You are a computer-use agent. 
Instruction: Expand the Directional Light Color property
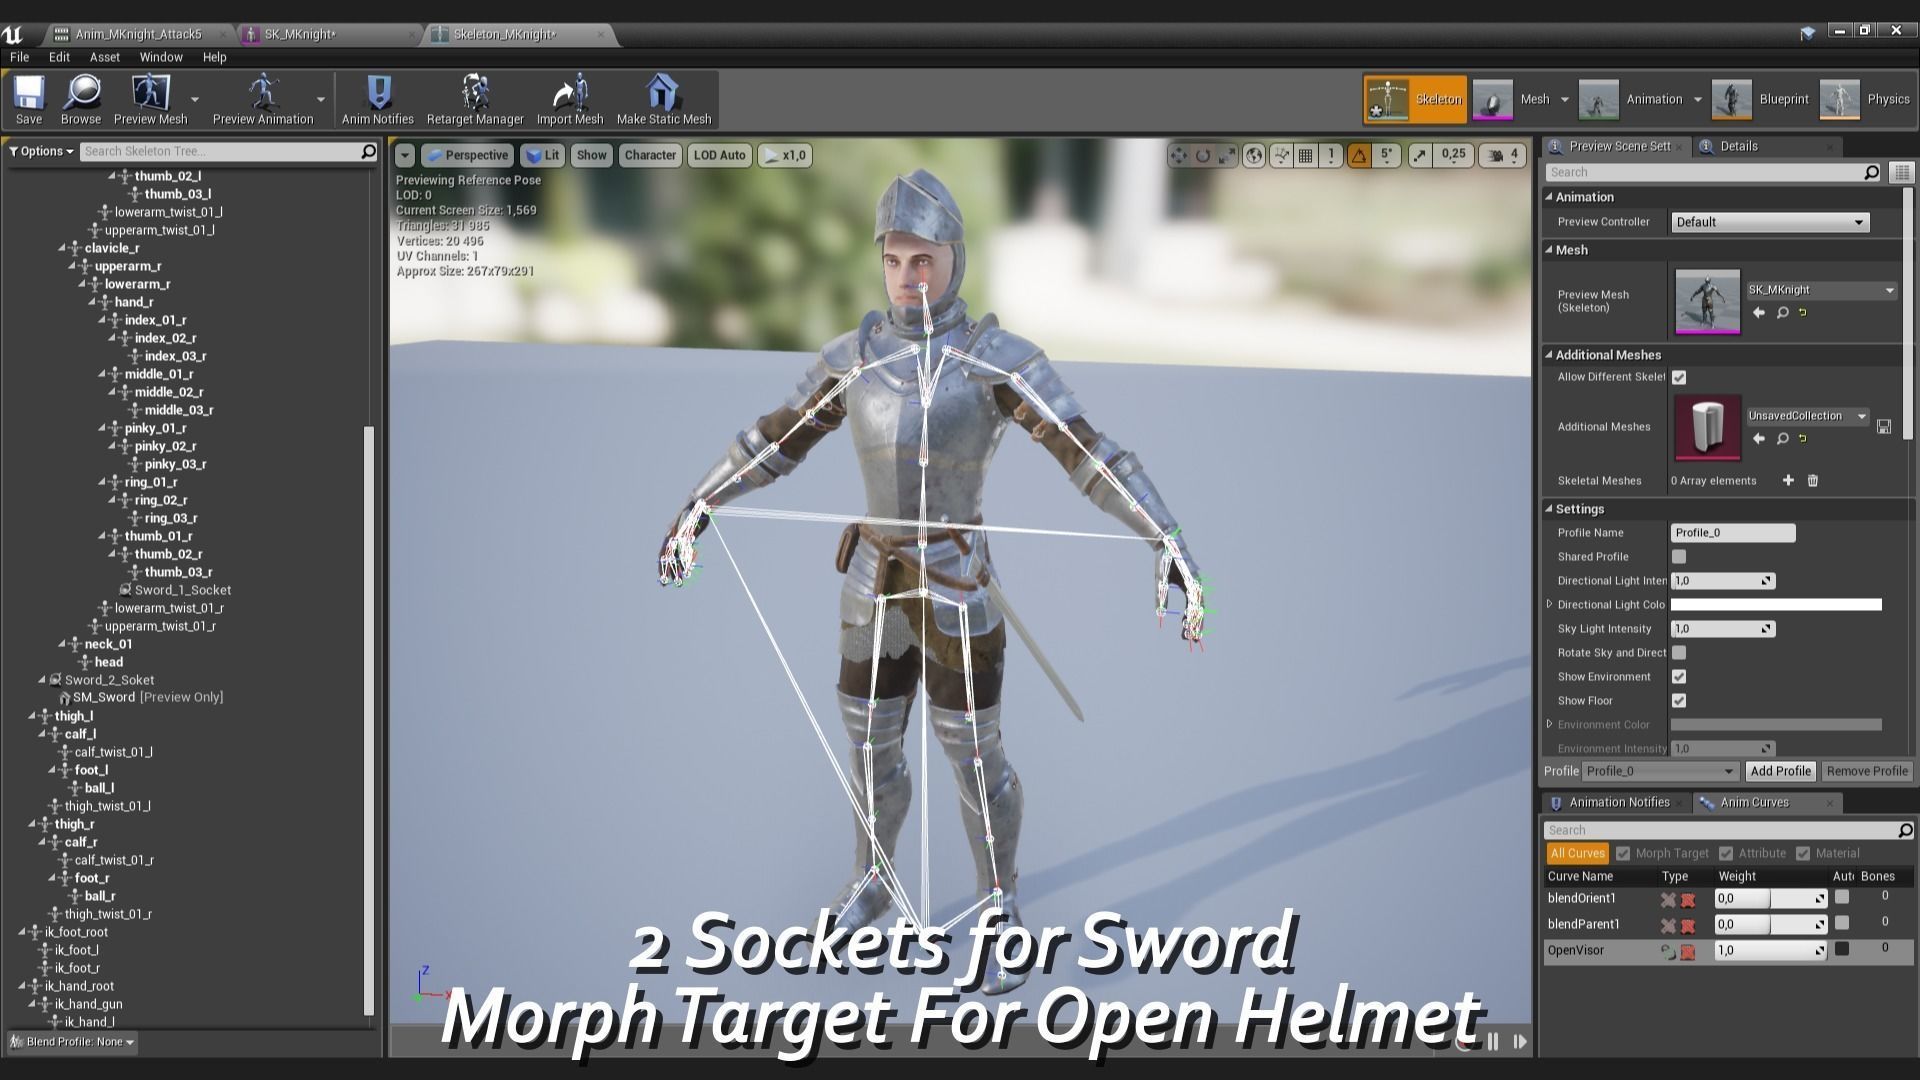pos(1550,604)
